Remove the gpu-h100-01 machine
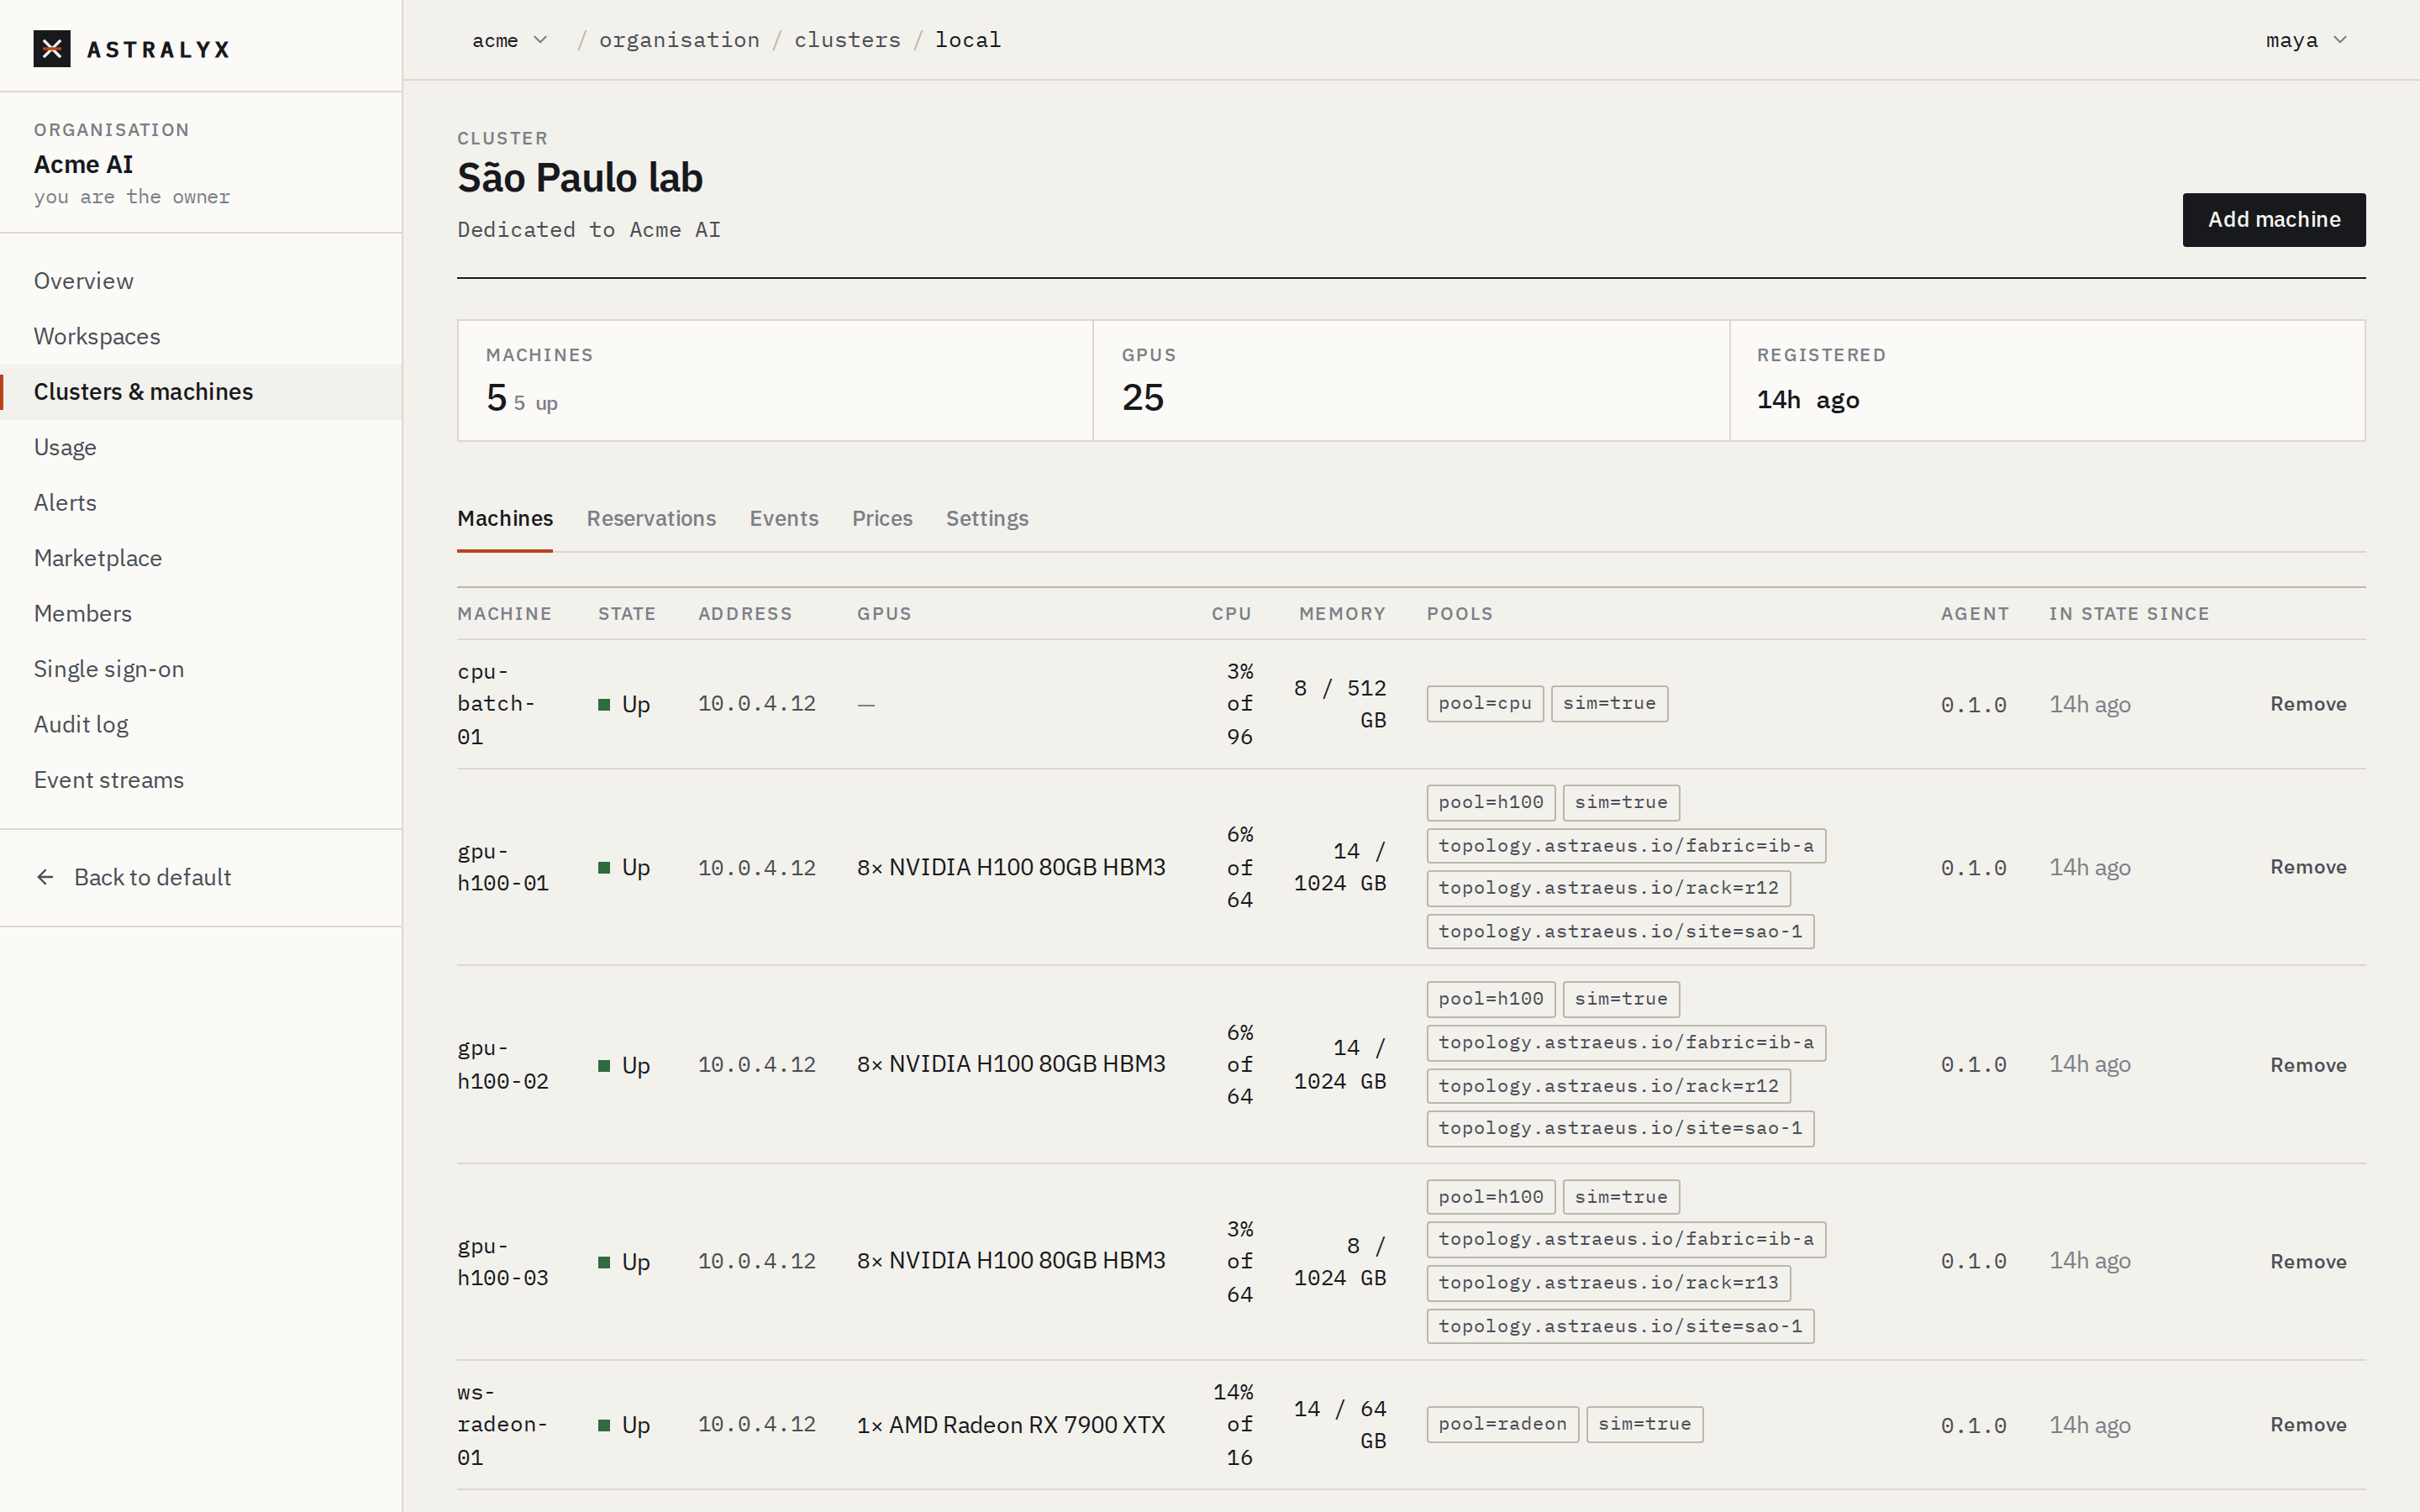This screenshot has width=2420, height=1512. point(2308,867)
